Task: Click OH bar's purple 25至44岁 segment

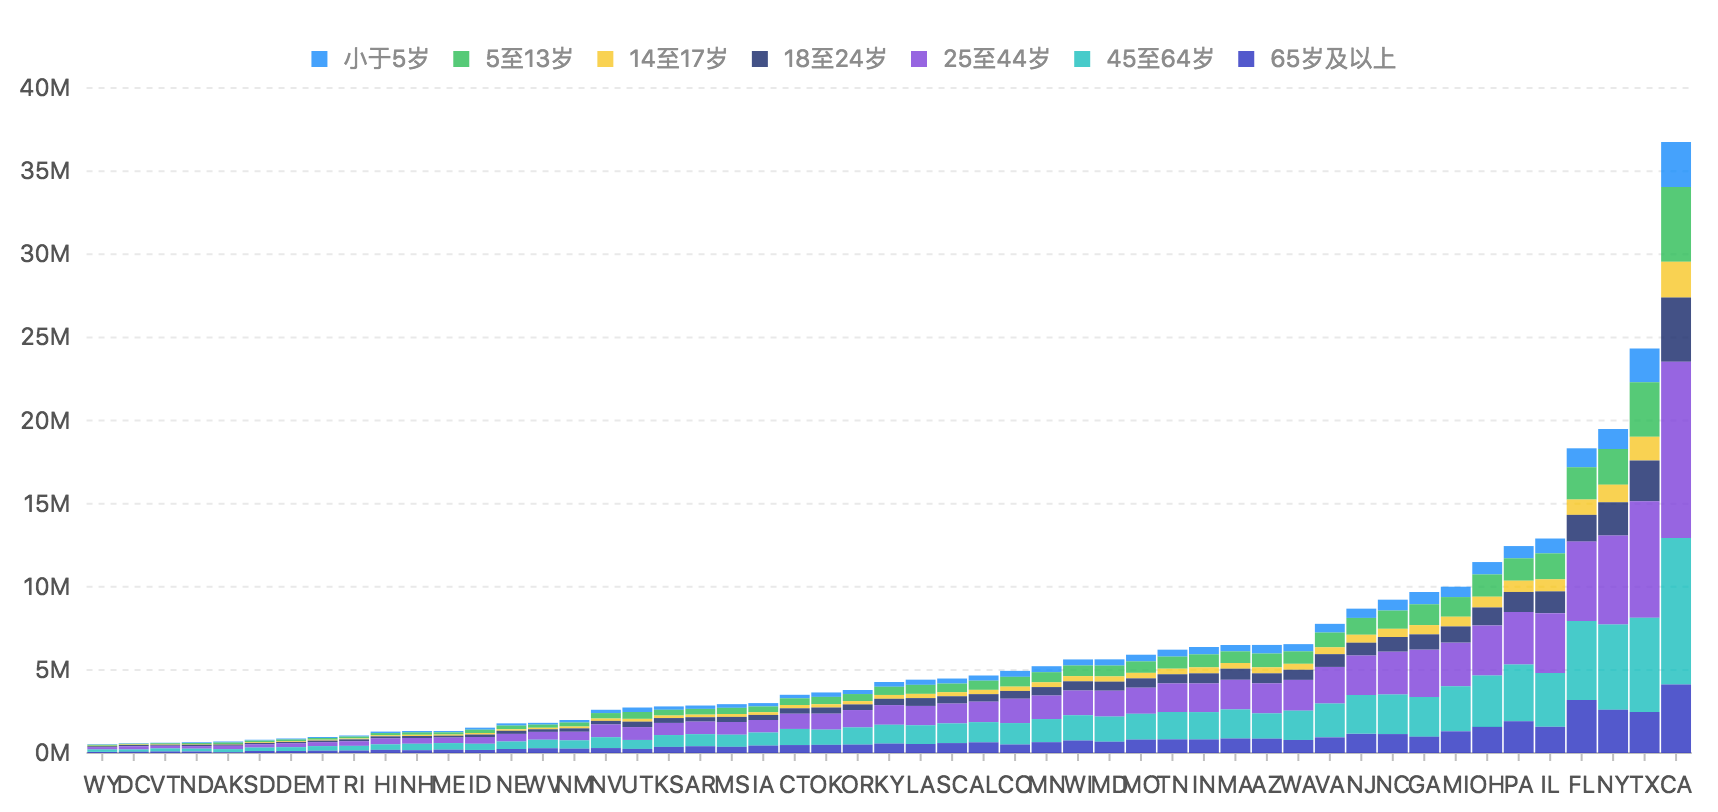Action: pyautogui.click(x=1487, y=650)
